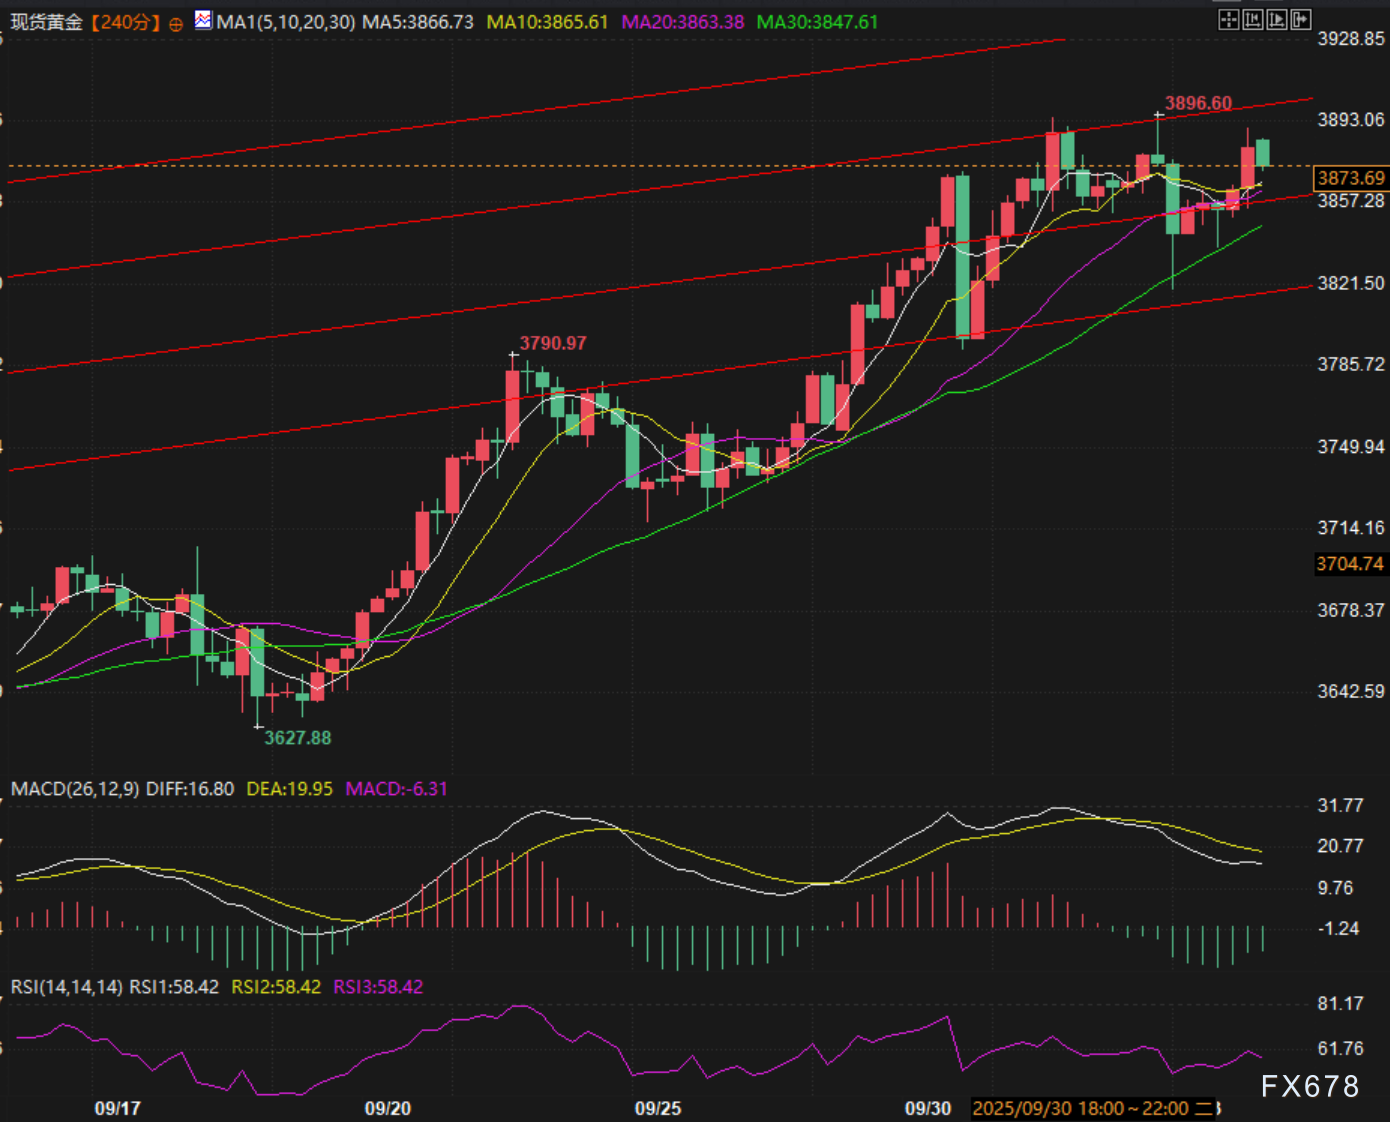This screenshot has height=1122, width=1390.
Task: Open RSI(14,14,14) indicator settings
Action: point(67,987)
